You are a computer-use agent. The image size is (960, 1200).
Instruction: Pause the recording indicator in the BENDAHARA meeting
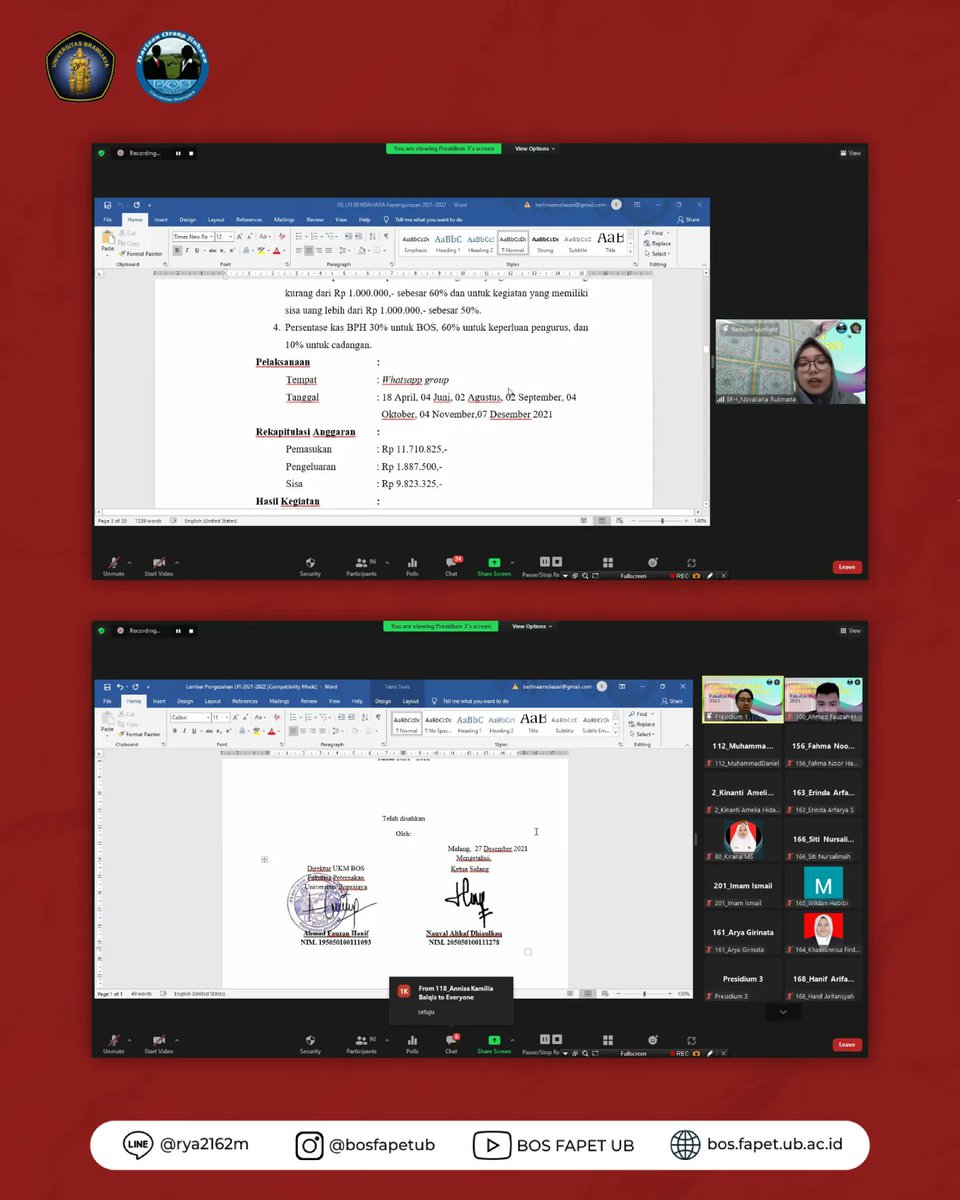point(179,153)
